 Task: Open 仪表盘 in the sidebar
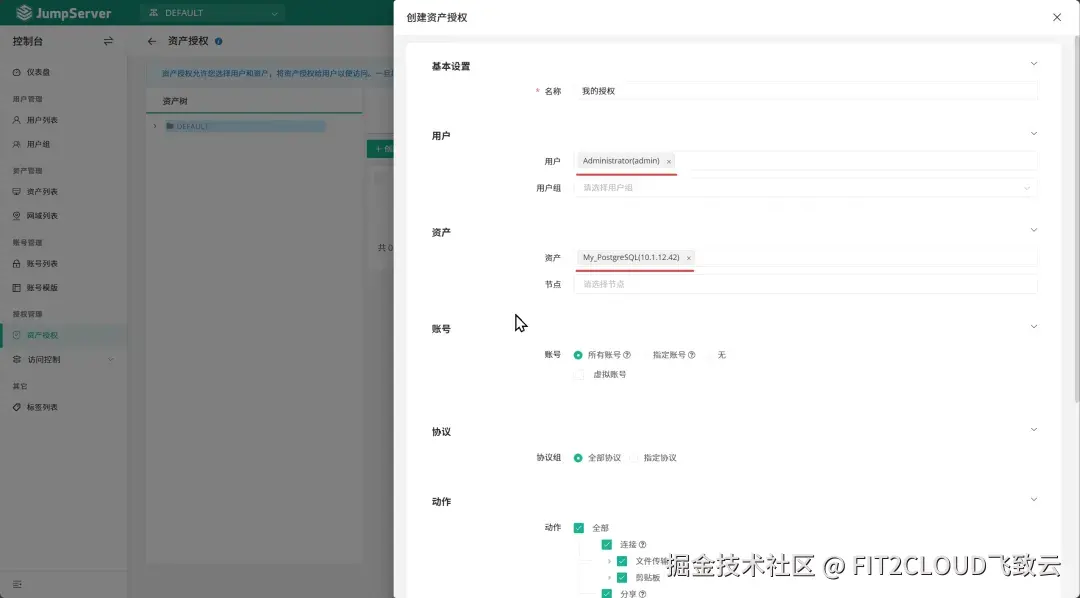[x=38, y=72]
